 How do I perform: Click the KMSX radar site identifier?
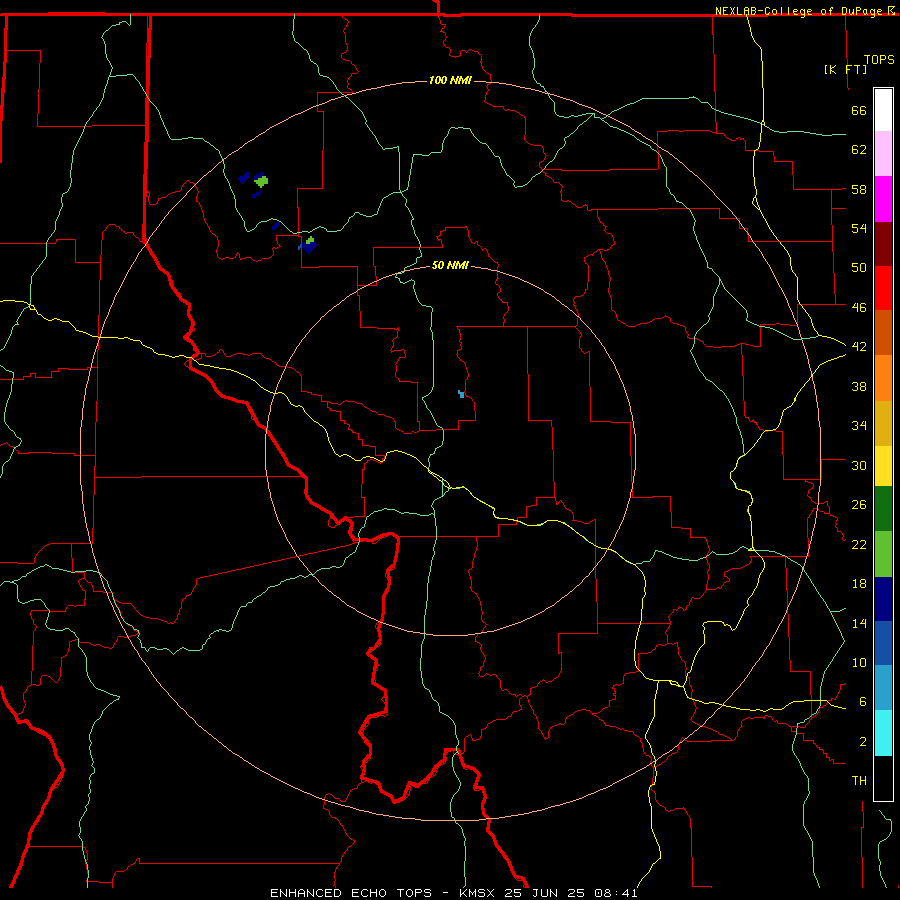479,893
